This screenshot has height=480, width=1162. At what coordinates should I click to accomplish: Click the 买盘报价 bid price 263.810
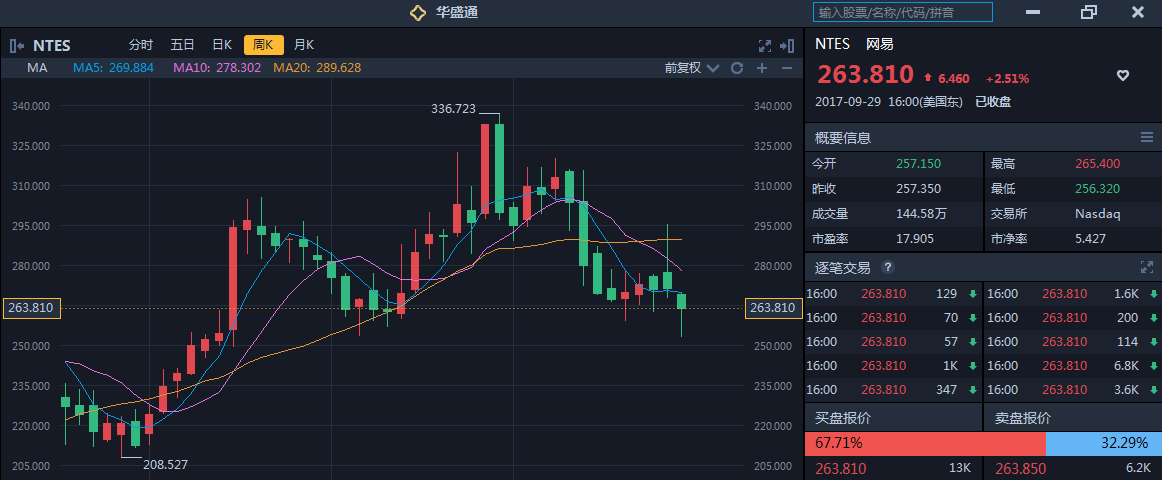(x=841, y=468)
